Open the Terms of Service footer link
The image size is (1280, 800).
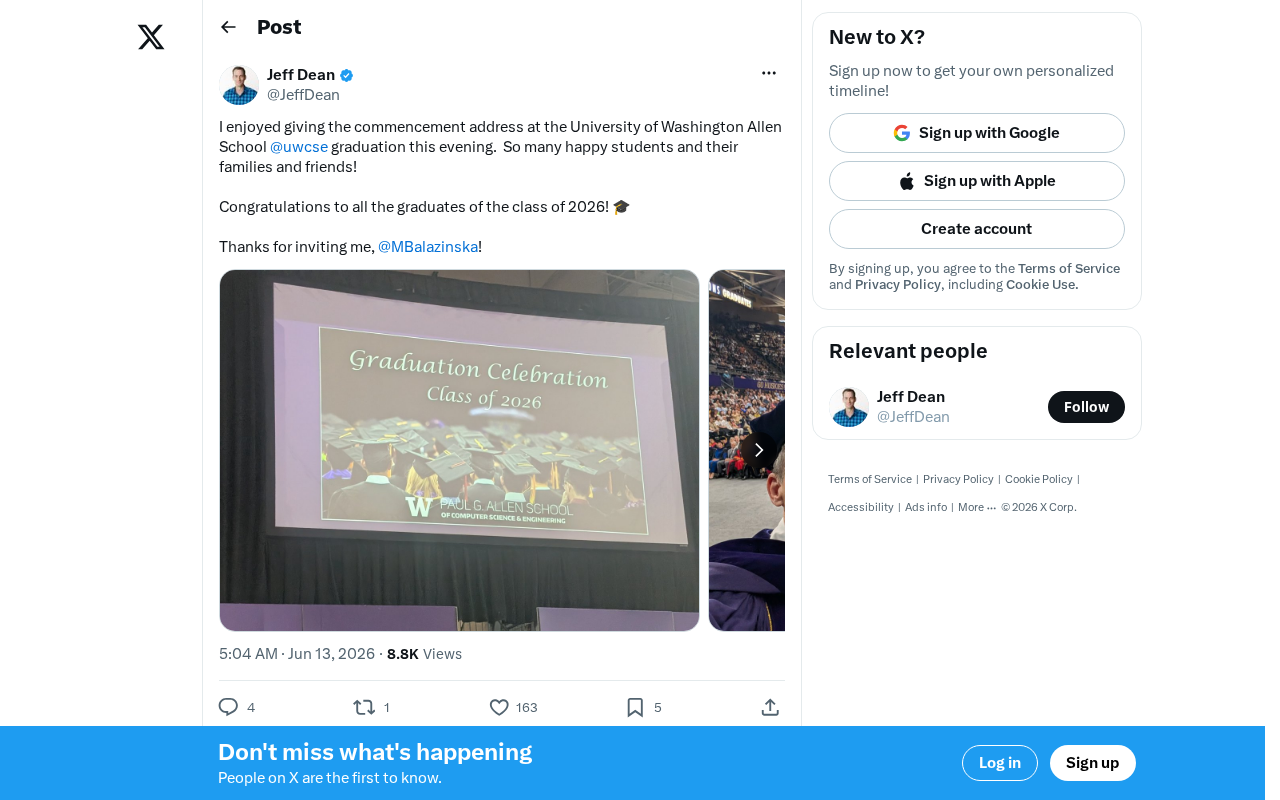tap(870, 479)
